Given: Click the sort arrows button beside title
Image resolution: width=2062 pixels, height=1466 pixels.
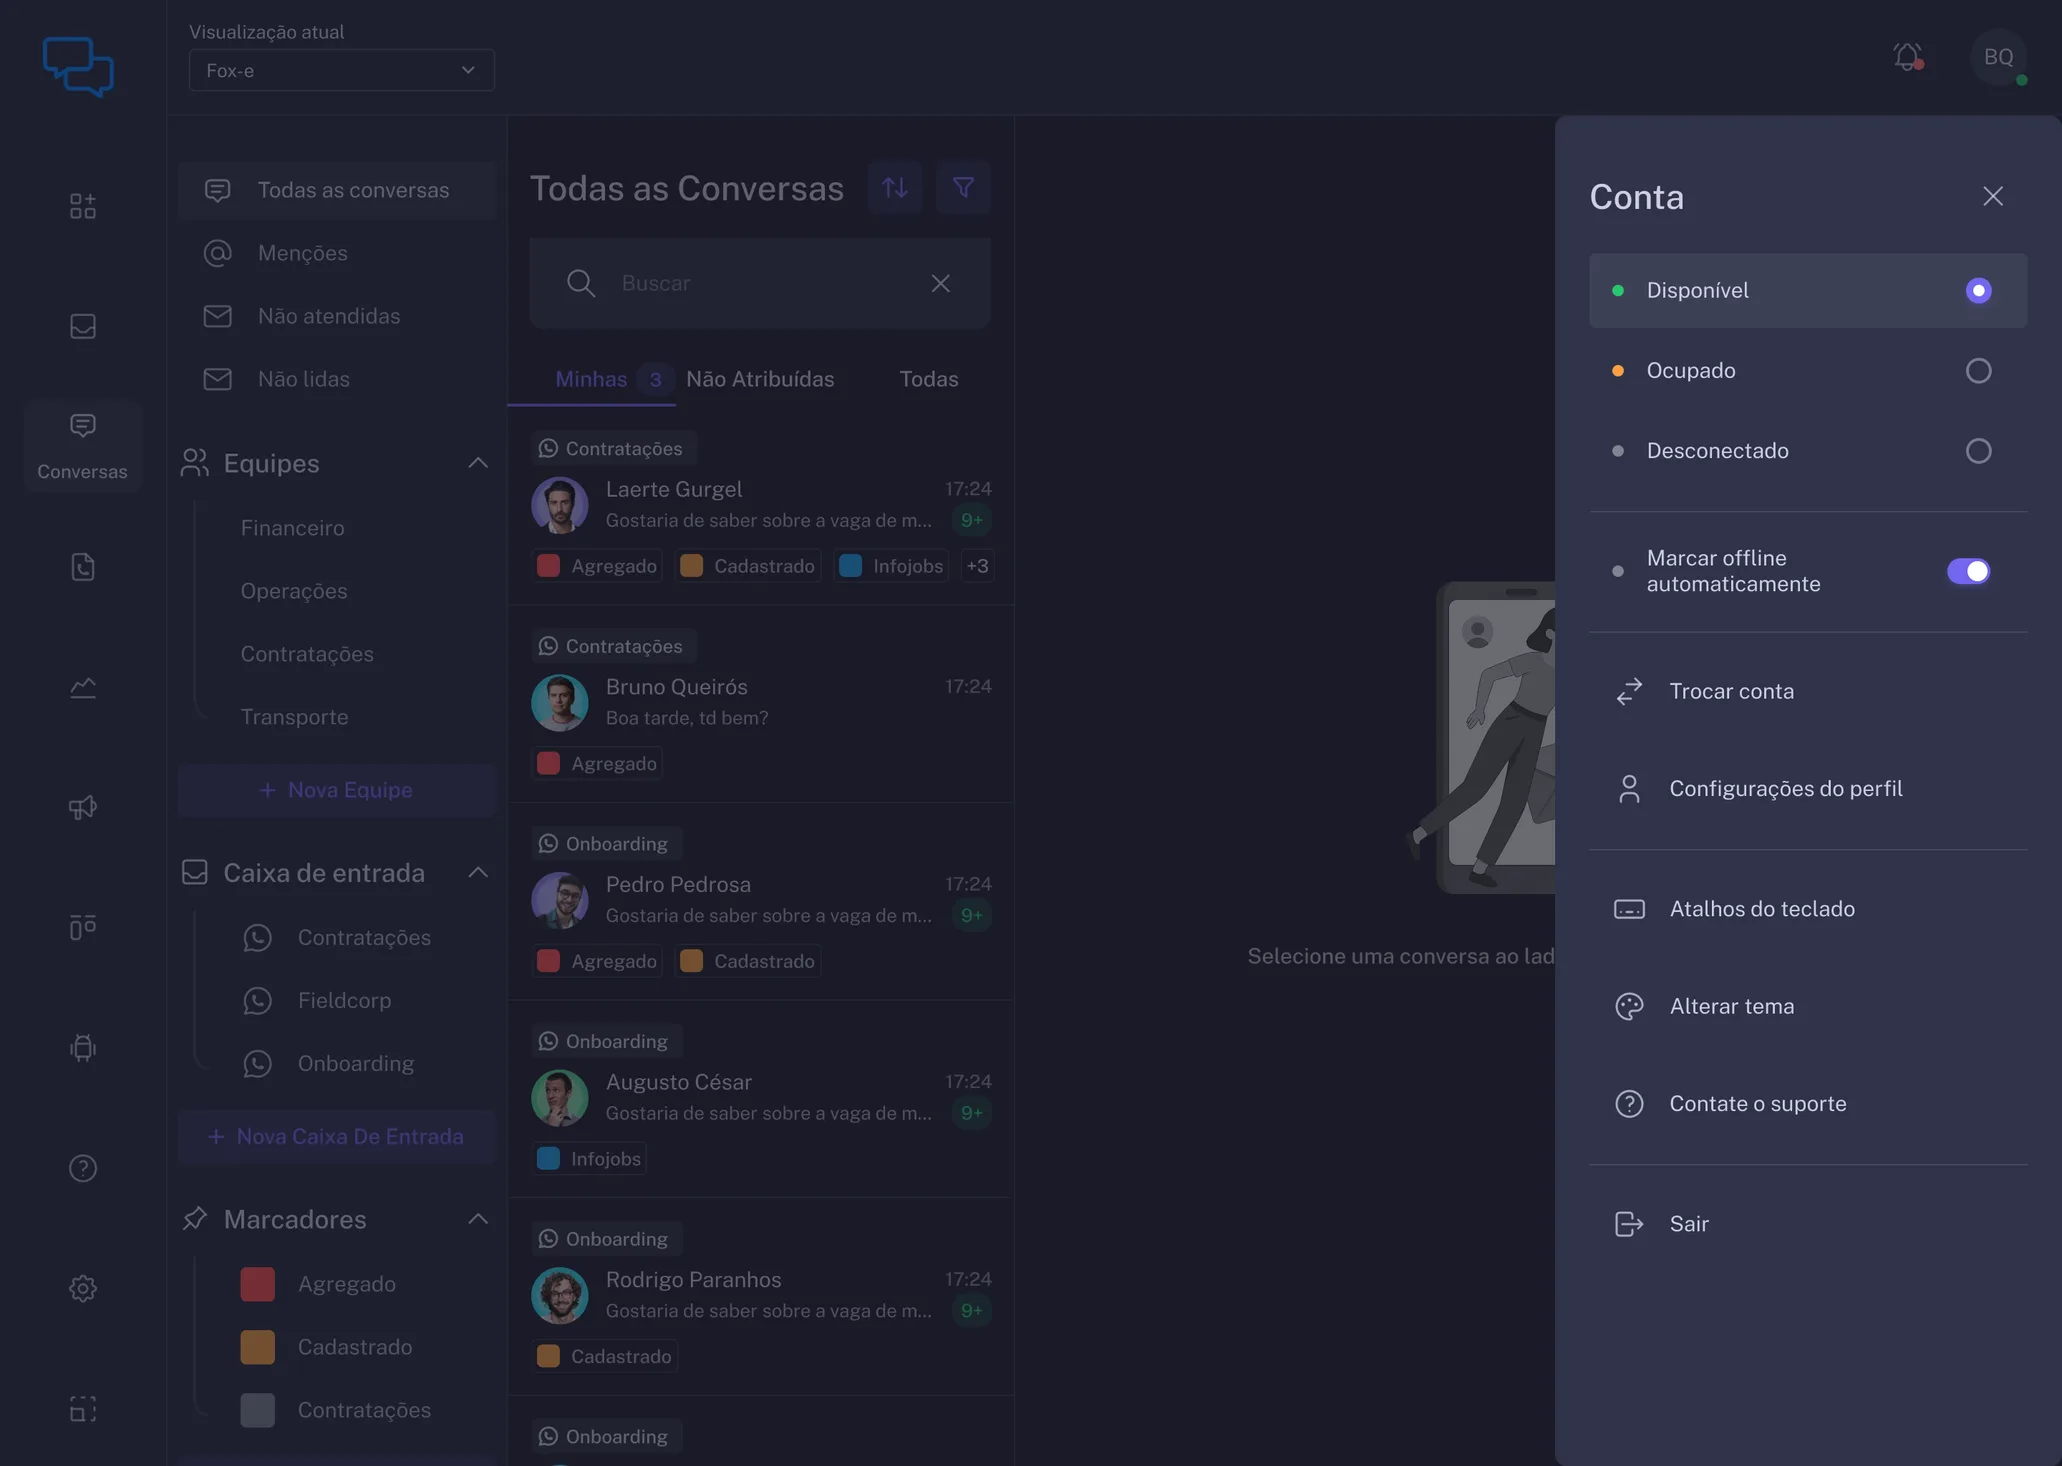Looking at the screenshot, I should coord(895,187).
